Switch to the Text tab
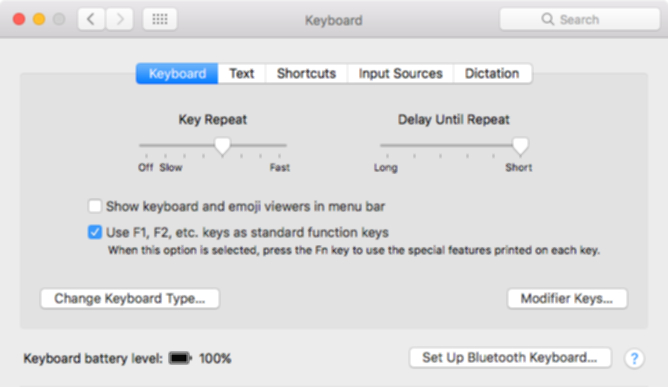Image resolution: width=668 pixels, height=387 pixels. (242, 73)
